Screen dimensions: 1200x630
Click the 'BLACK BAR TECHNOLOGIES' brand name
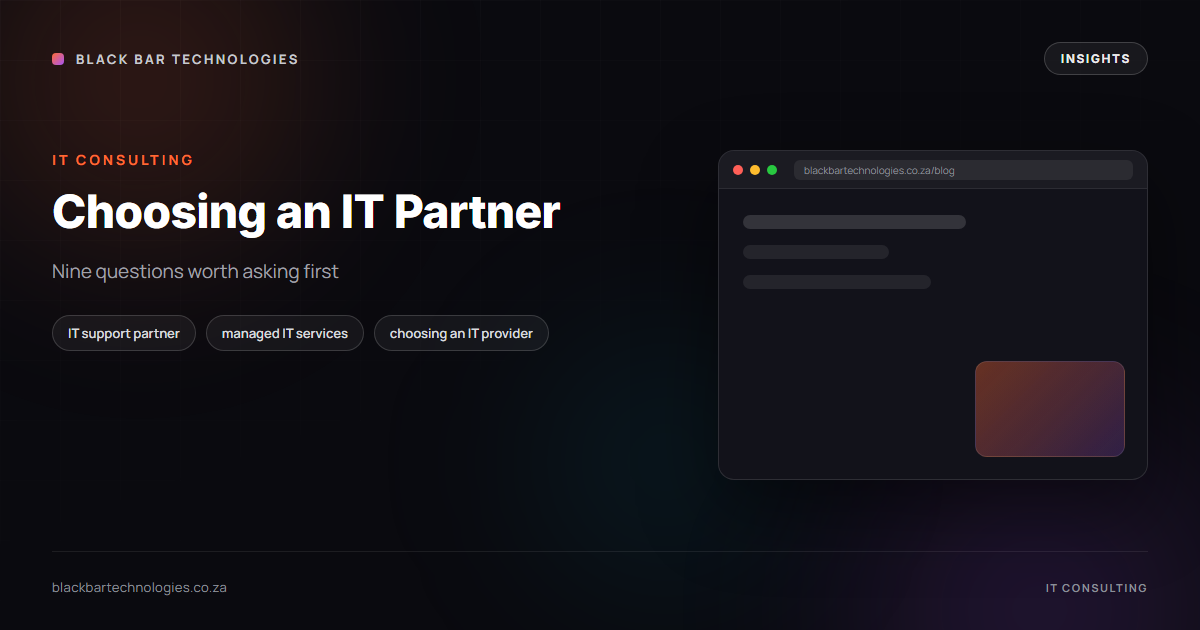(187, 59)
